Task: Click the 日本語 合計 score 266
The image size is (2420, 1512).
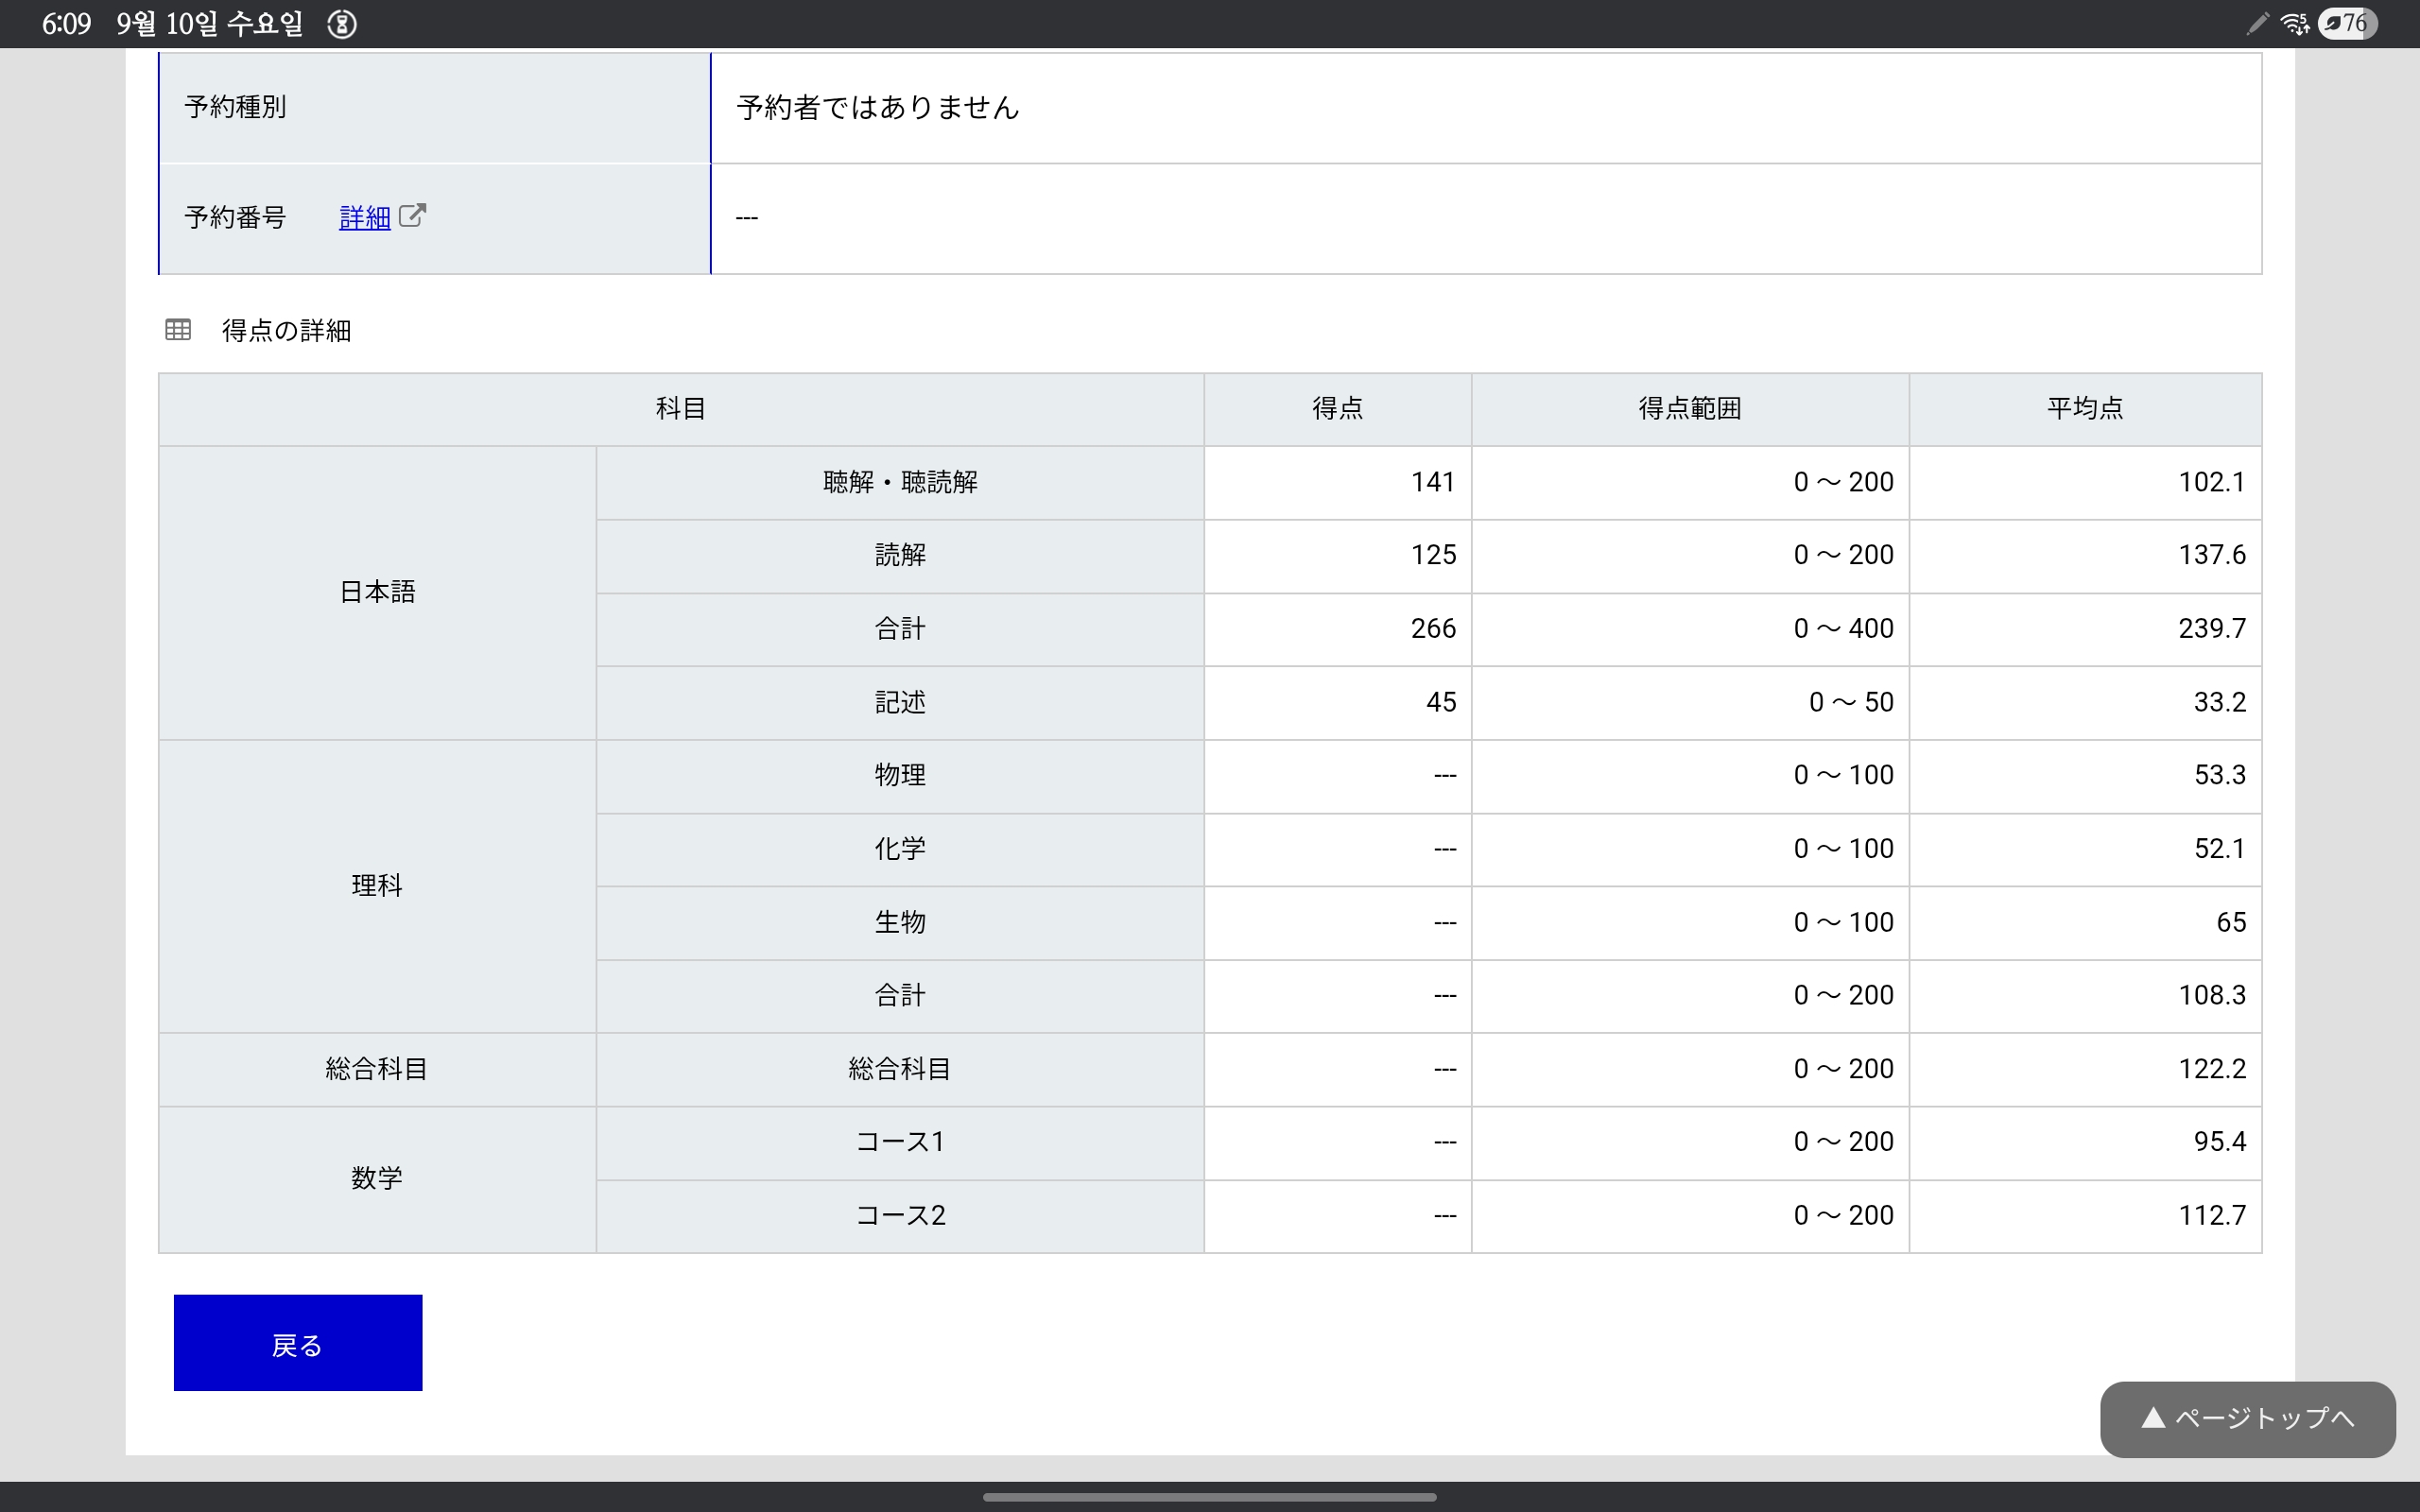Action: 1433,629
